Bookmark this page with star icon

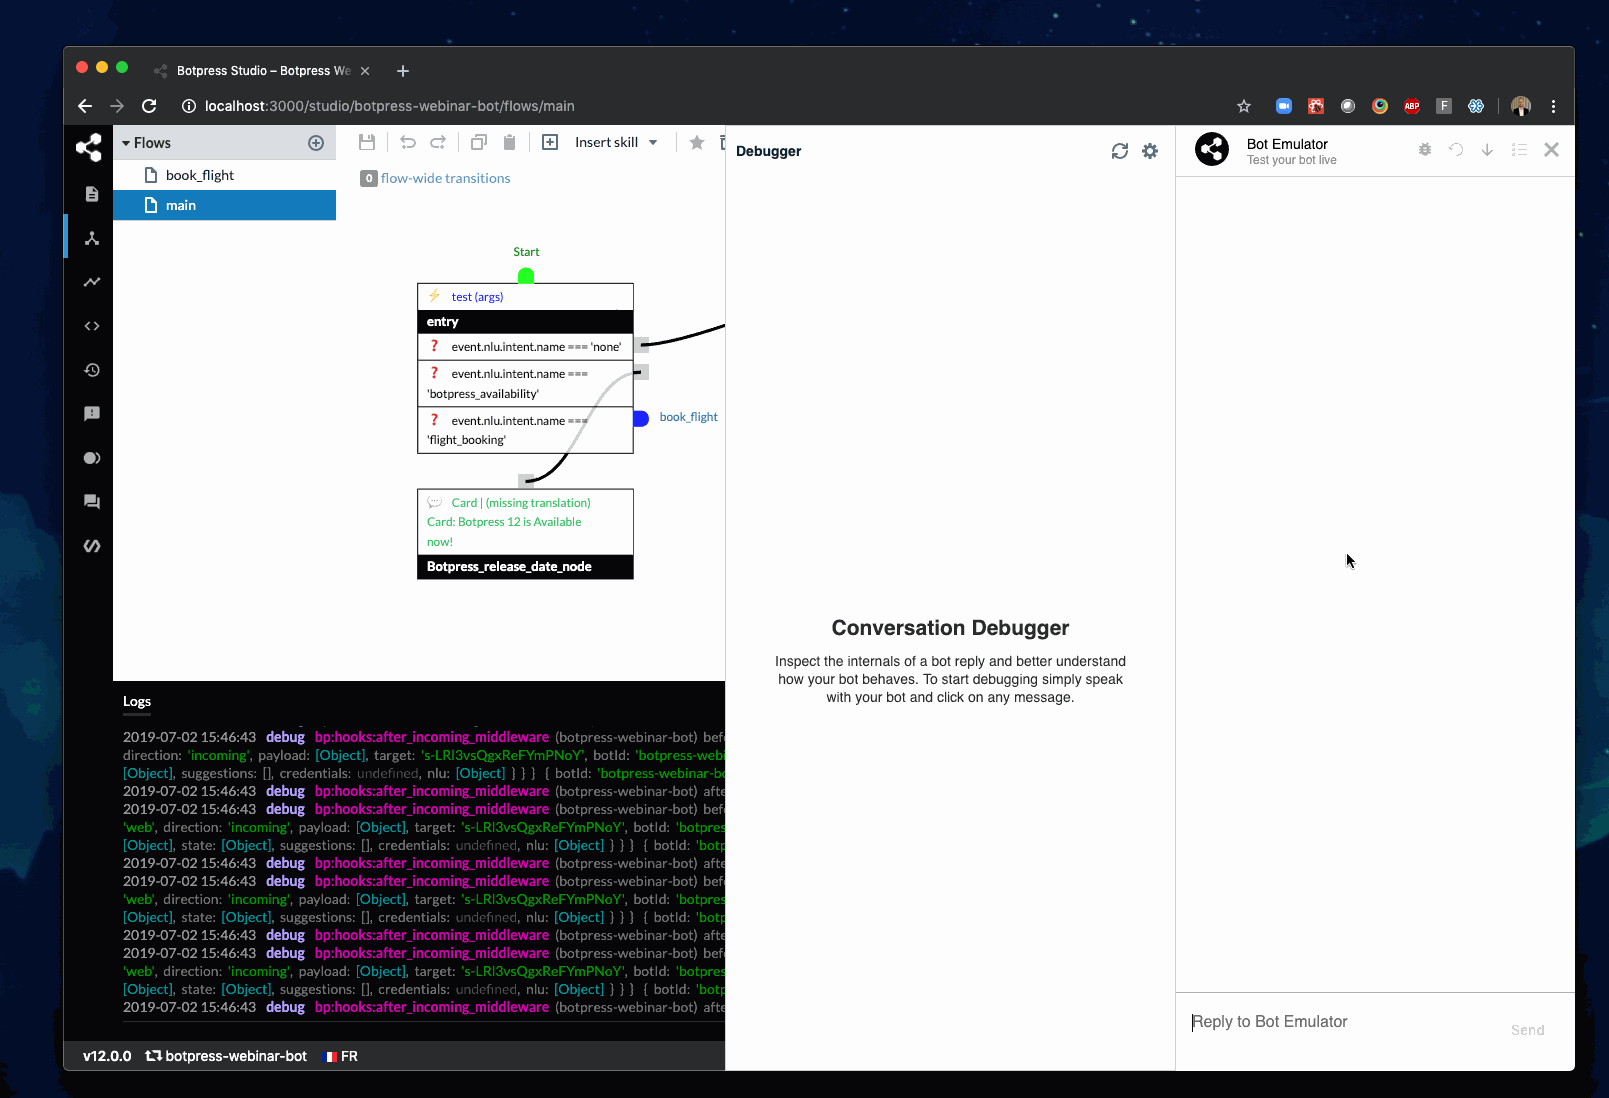click(1244, 106)
